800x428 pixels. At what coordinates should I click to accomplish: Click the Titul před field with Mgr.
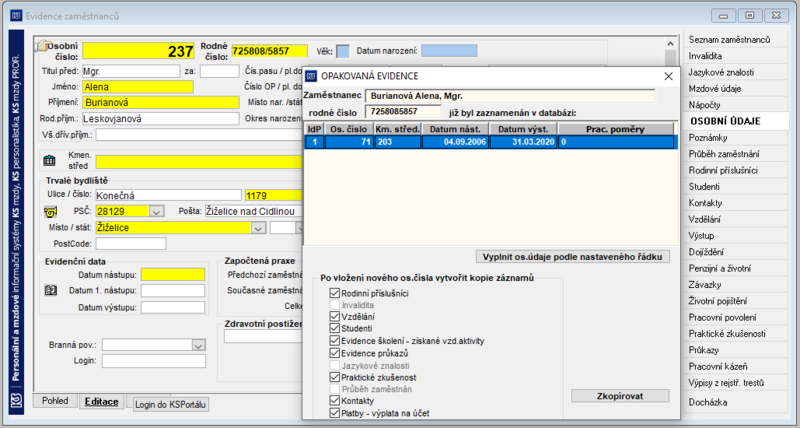[131, 71]
